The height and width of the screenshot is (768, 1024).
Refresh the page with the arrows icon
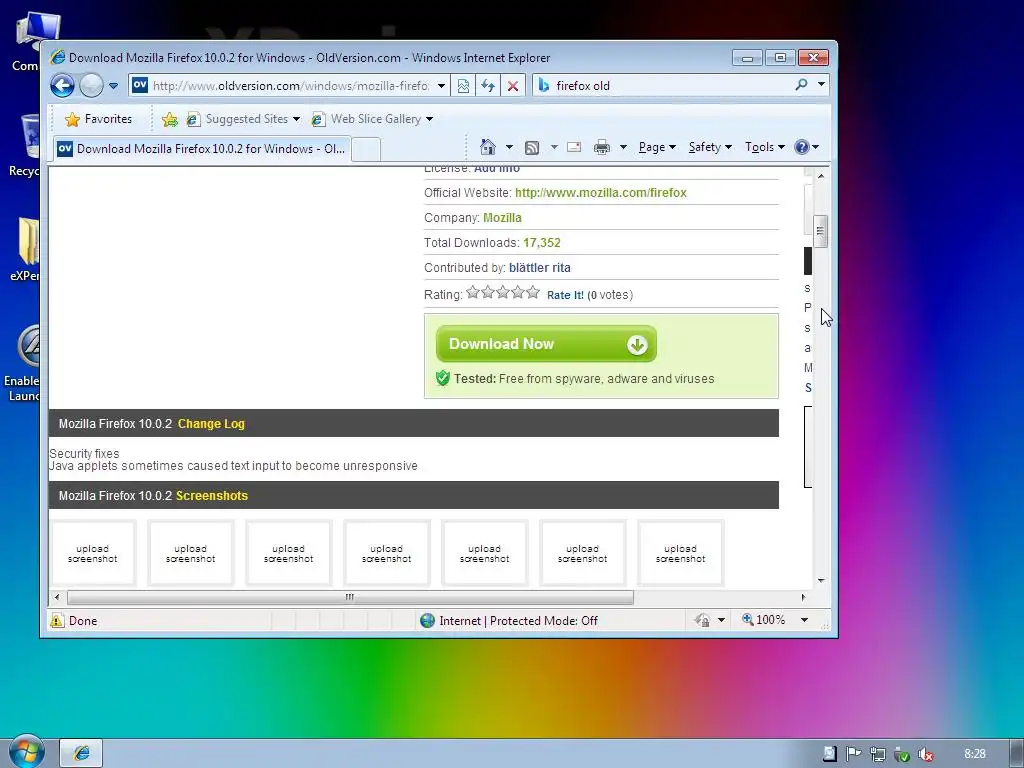tap(488, 86)
